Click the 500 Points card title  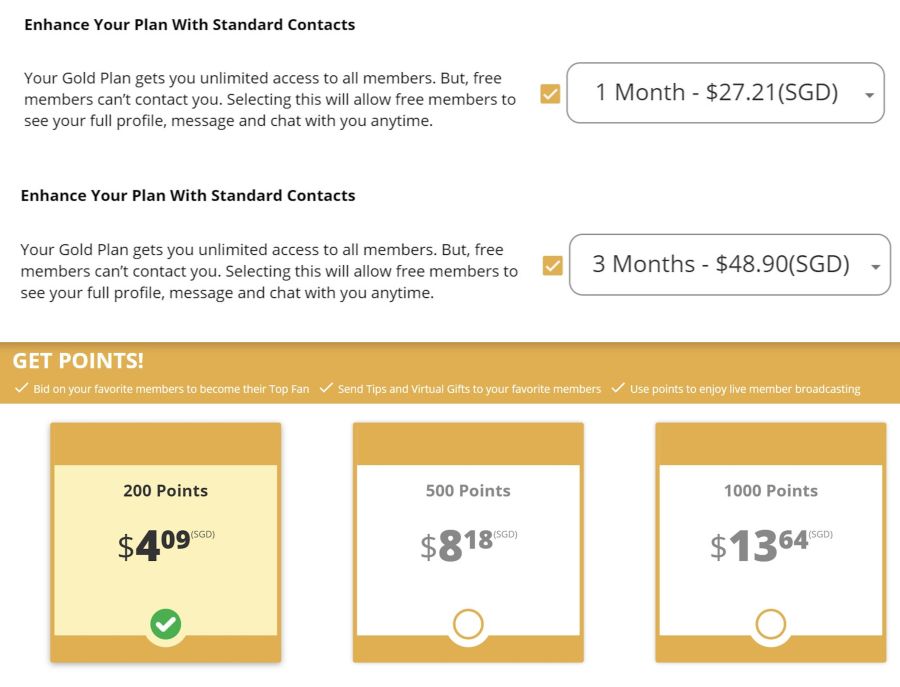468,491
